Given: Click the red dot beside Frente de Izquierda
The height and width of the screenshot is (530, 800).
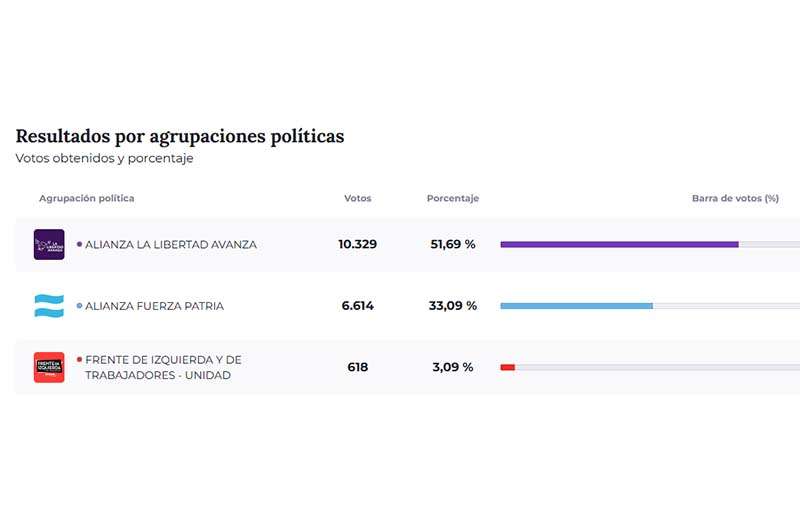Looking at the screenshot, I should 79,359.
